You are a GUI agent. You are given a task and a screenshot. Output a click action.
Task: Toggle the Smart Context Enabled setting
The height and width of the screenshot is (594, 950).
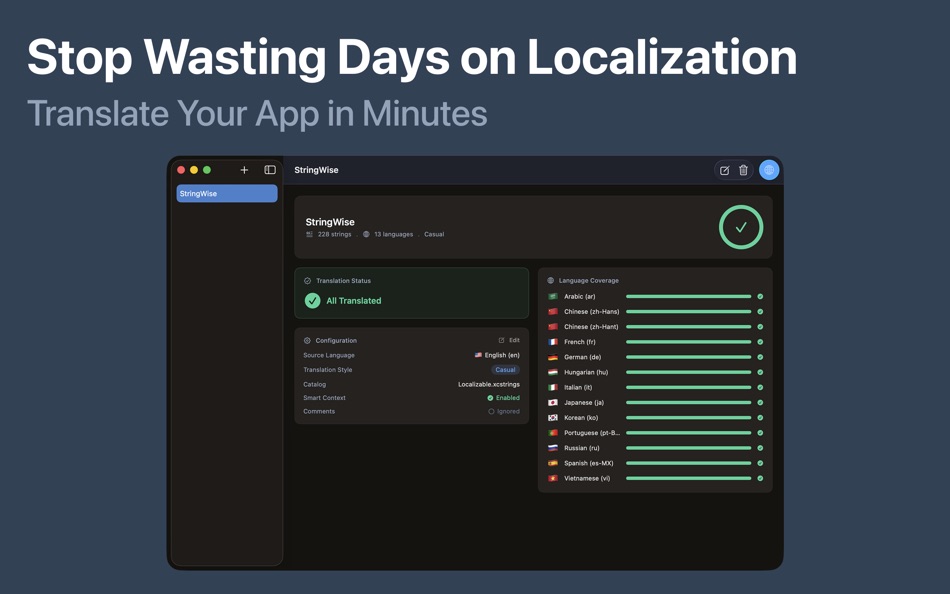[503, 397]
